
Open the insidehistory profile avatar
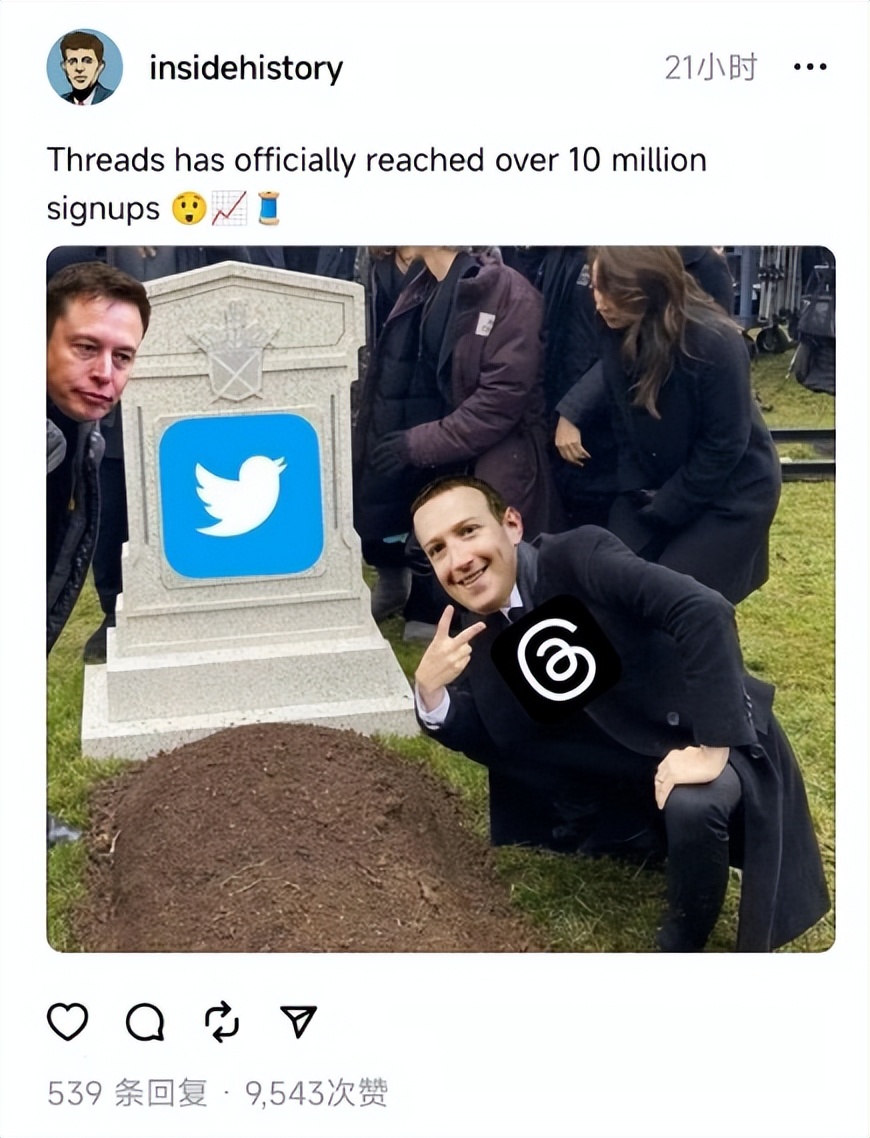pos(84,67)
